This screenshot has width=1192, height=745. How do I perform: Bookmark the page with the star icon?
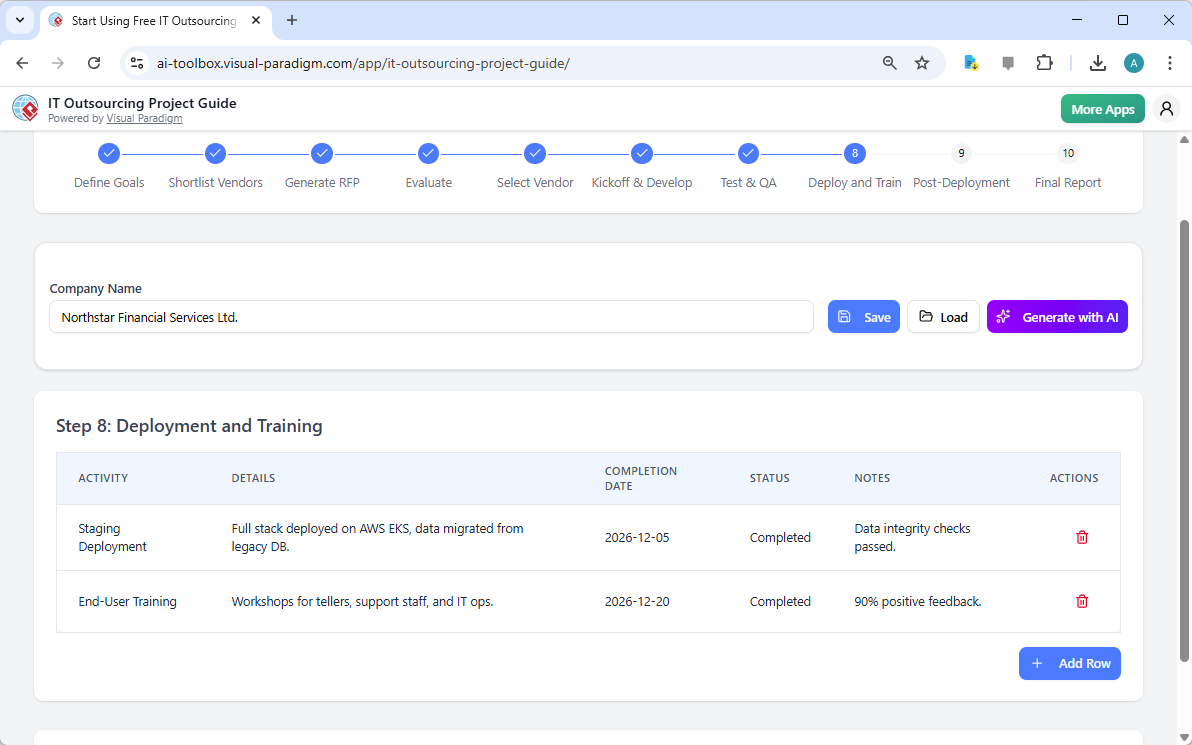pyautogui.click(x=921, y=62)
